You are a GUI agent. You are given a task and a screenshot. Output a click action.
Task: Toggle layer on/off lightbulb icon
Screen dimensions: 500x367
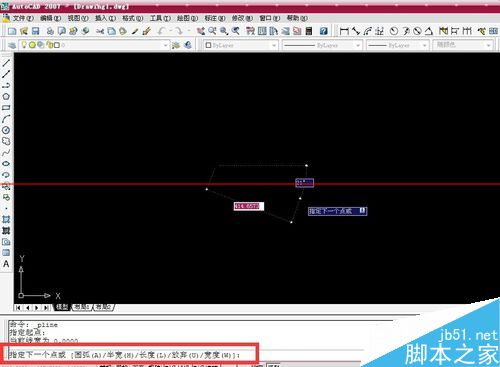point(24,45)
